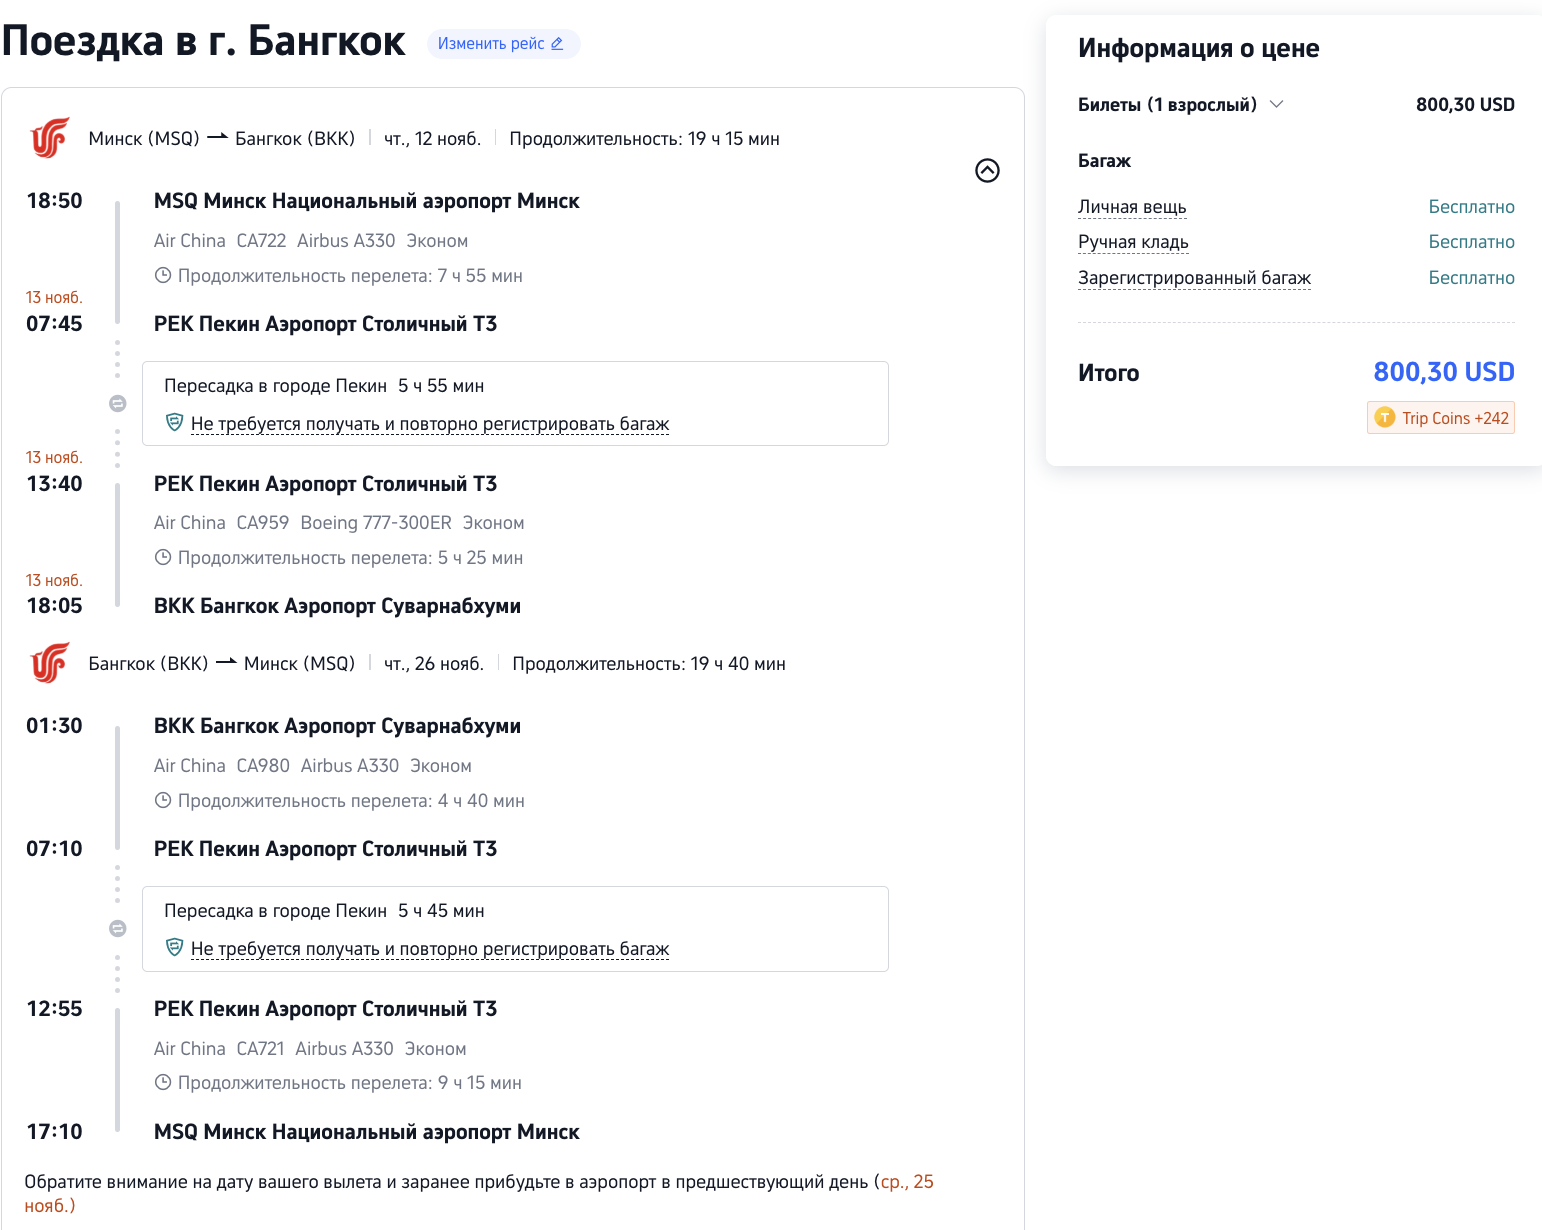The width and height of the screenshot is (1542, 1230).
Task: Click the transfer marker icon on outbound timeline
Action: click(x=117, y=404)
